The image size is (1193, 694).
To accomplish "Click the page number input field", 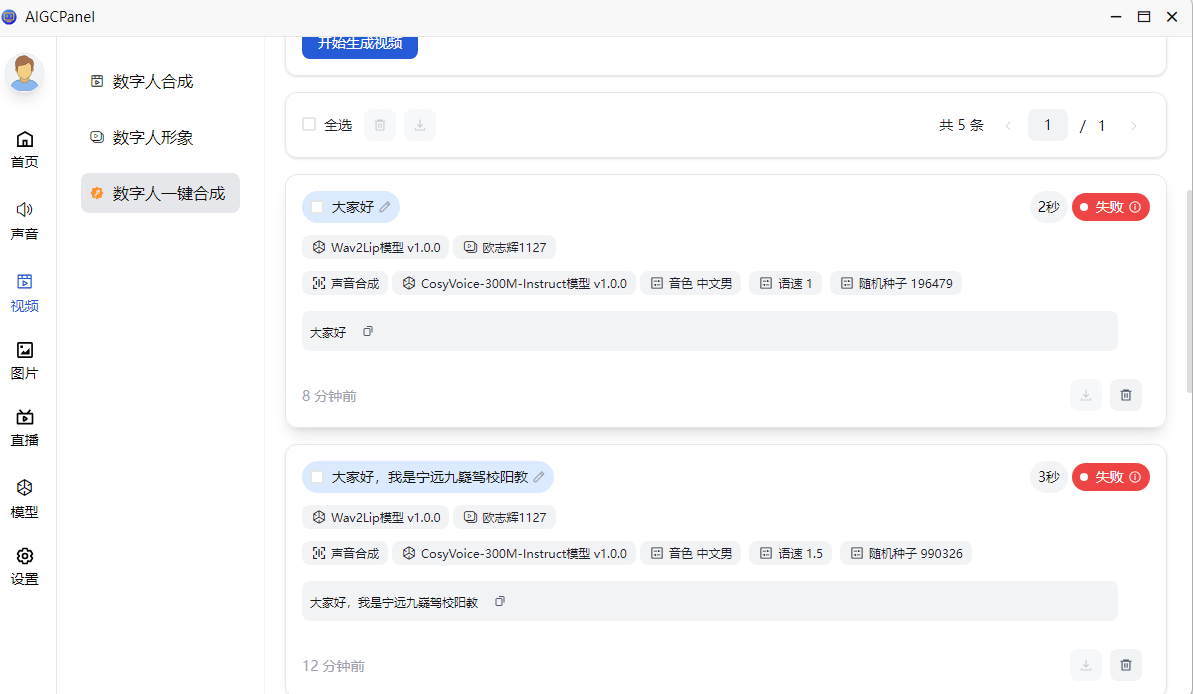I will pyautogui.click(x=1047, y=125).
